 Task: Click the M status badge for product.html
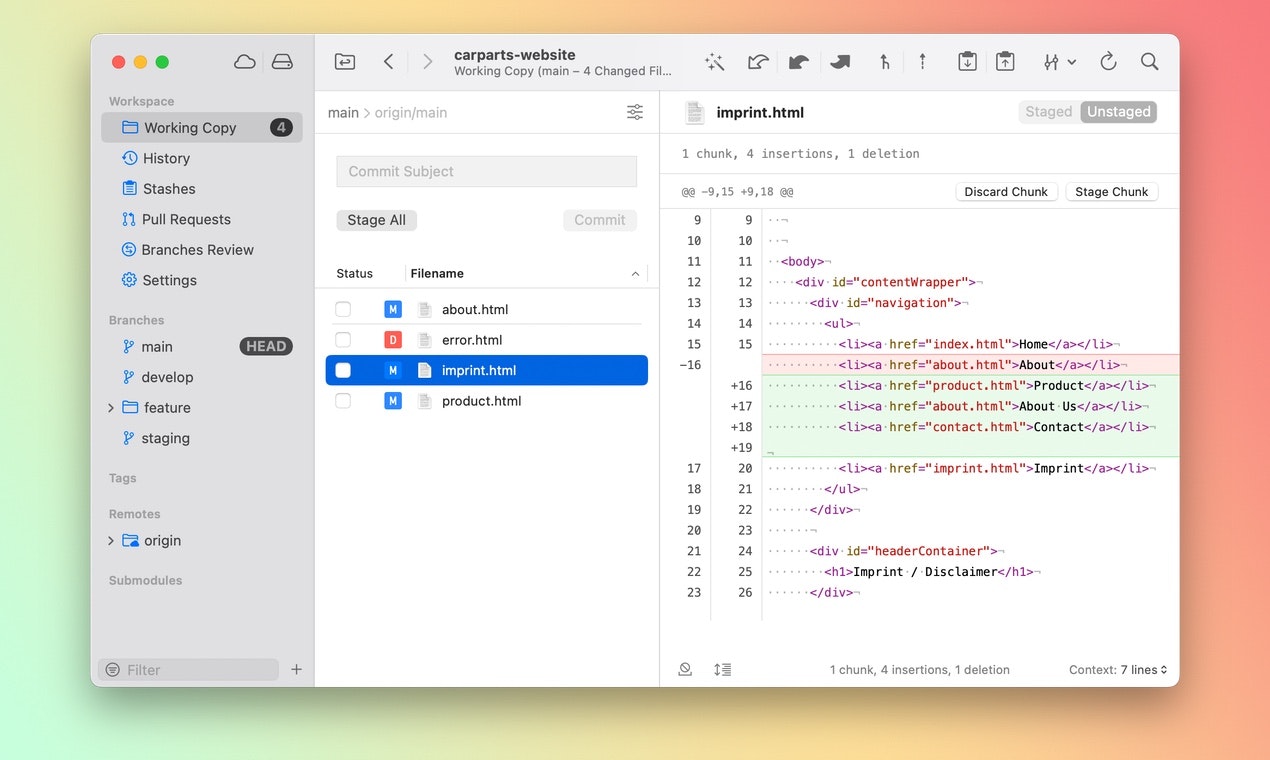pos(393,401)
